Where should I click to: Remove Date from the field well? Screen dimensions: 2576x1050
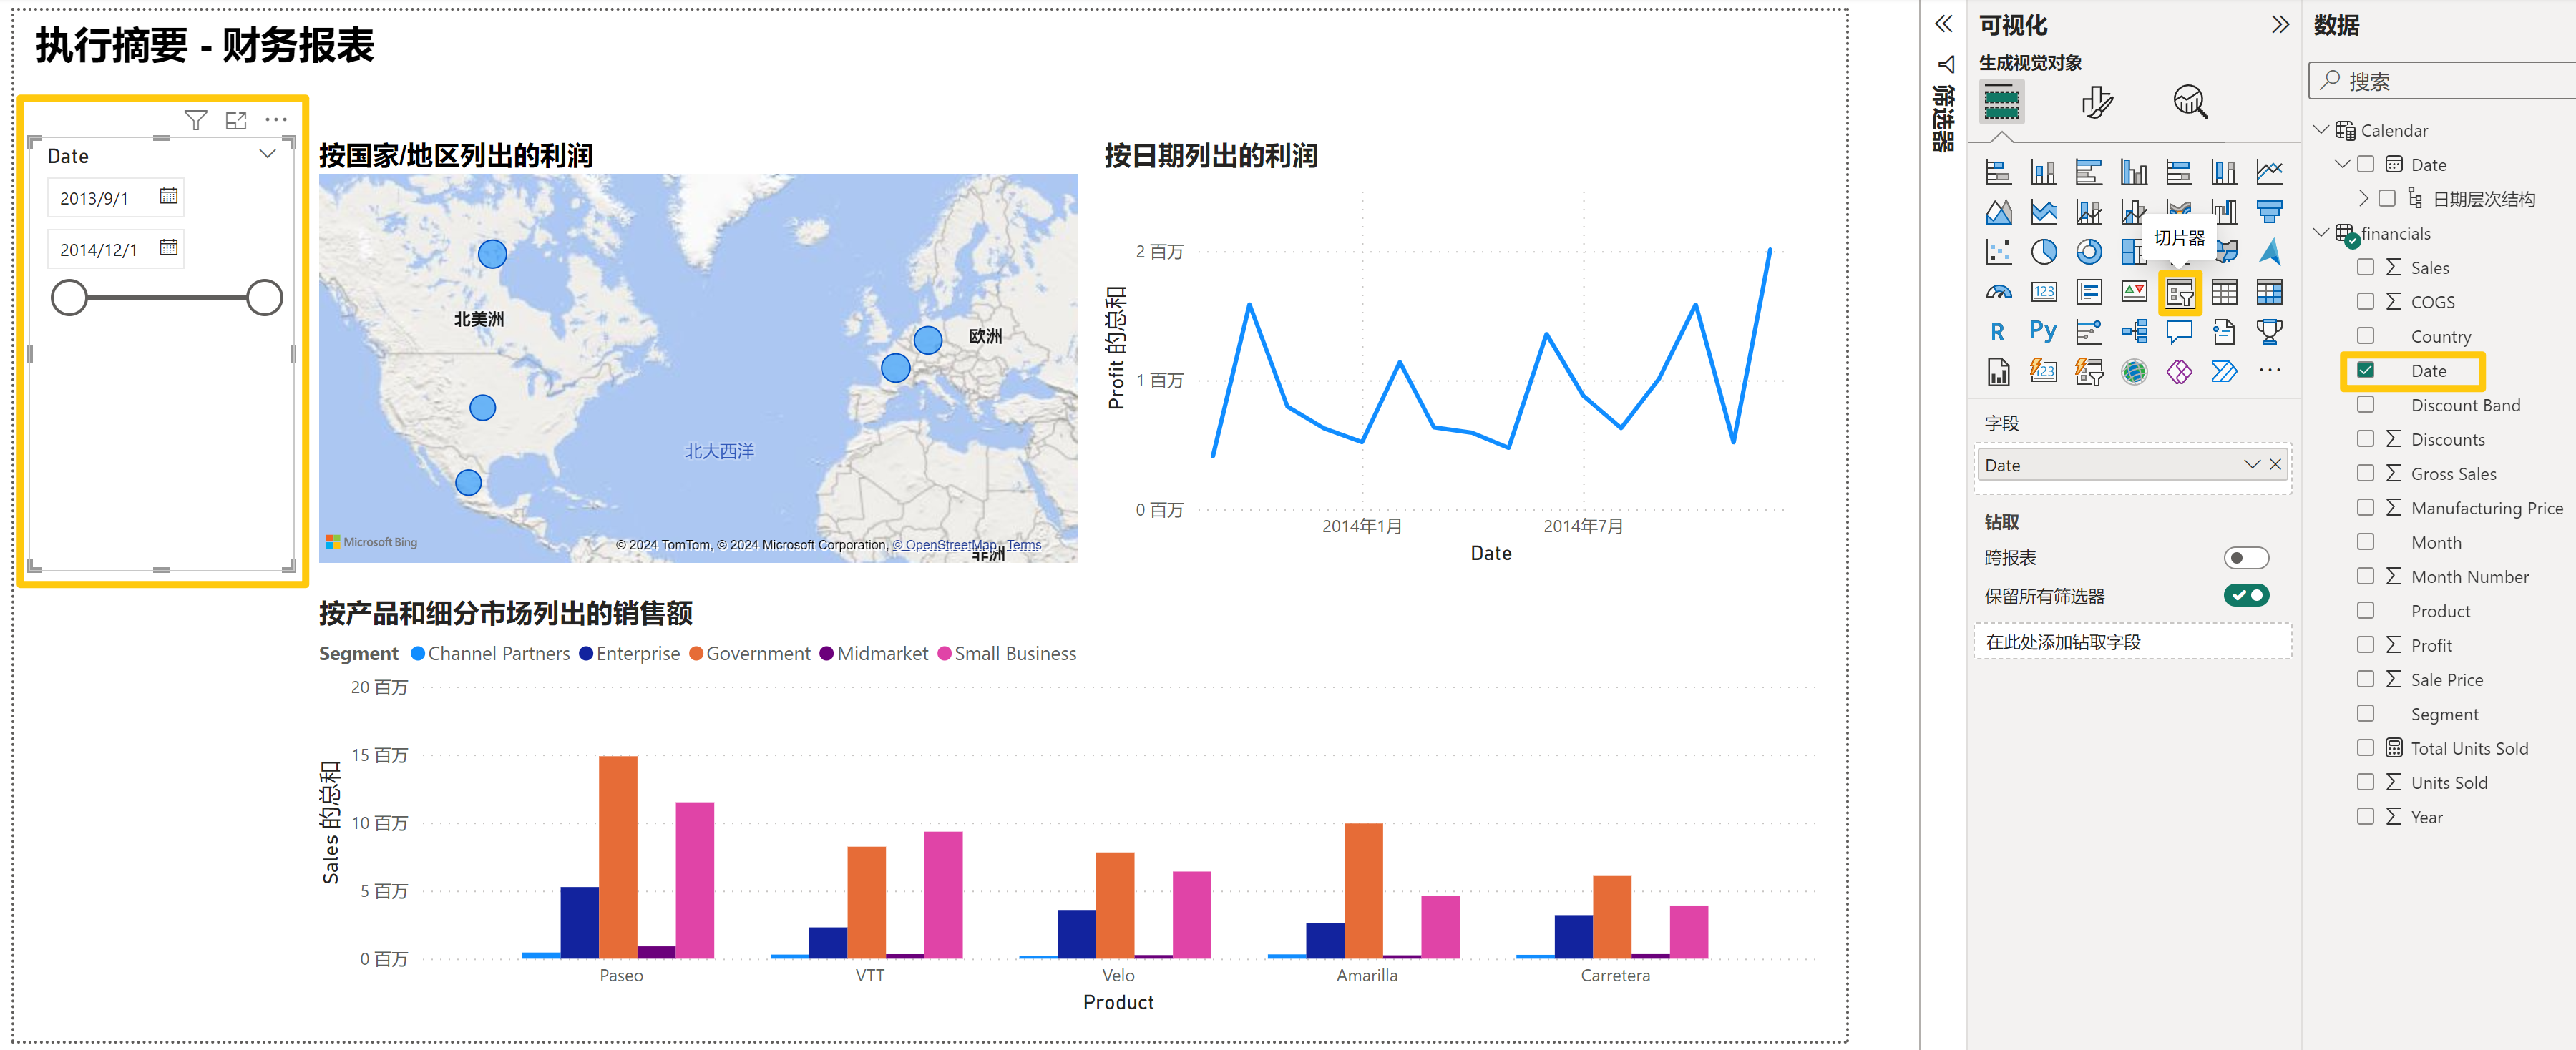pos(2275,465)
